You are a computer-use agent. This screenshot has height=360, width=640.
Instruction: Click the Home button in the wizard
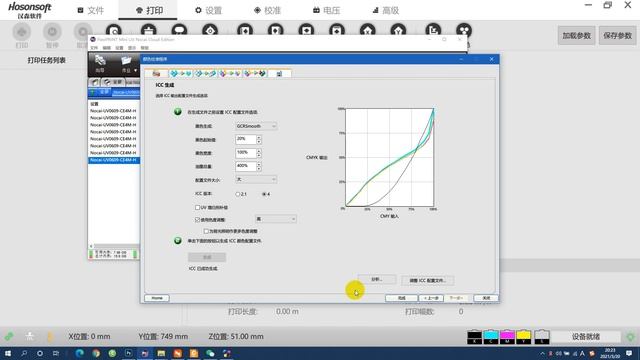tap(157, 298)
